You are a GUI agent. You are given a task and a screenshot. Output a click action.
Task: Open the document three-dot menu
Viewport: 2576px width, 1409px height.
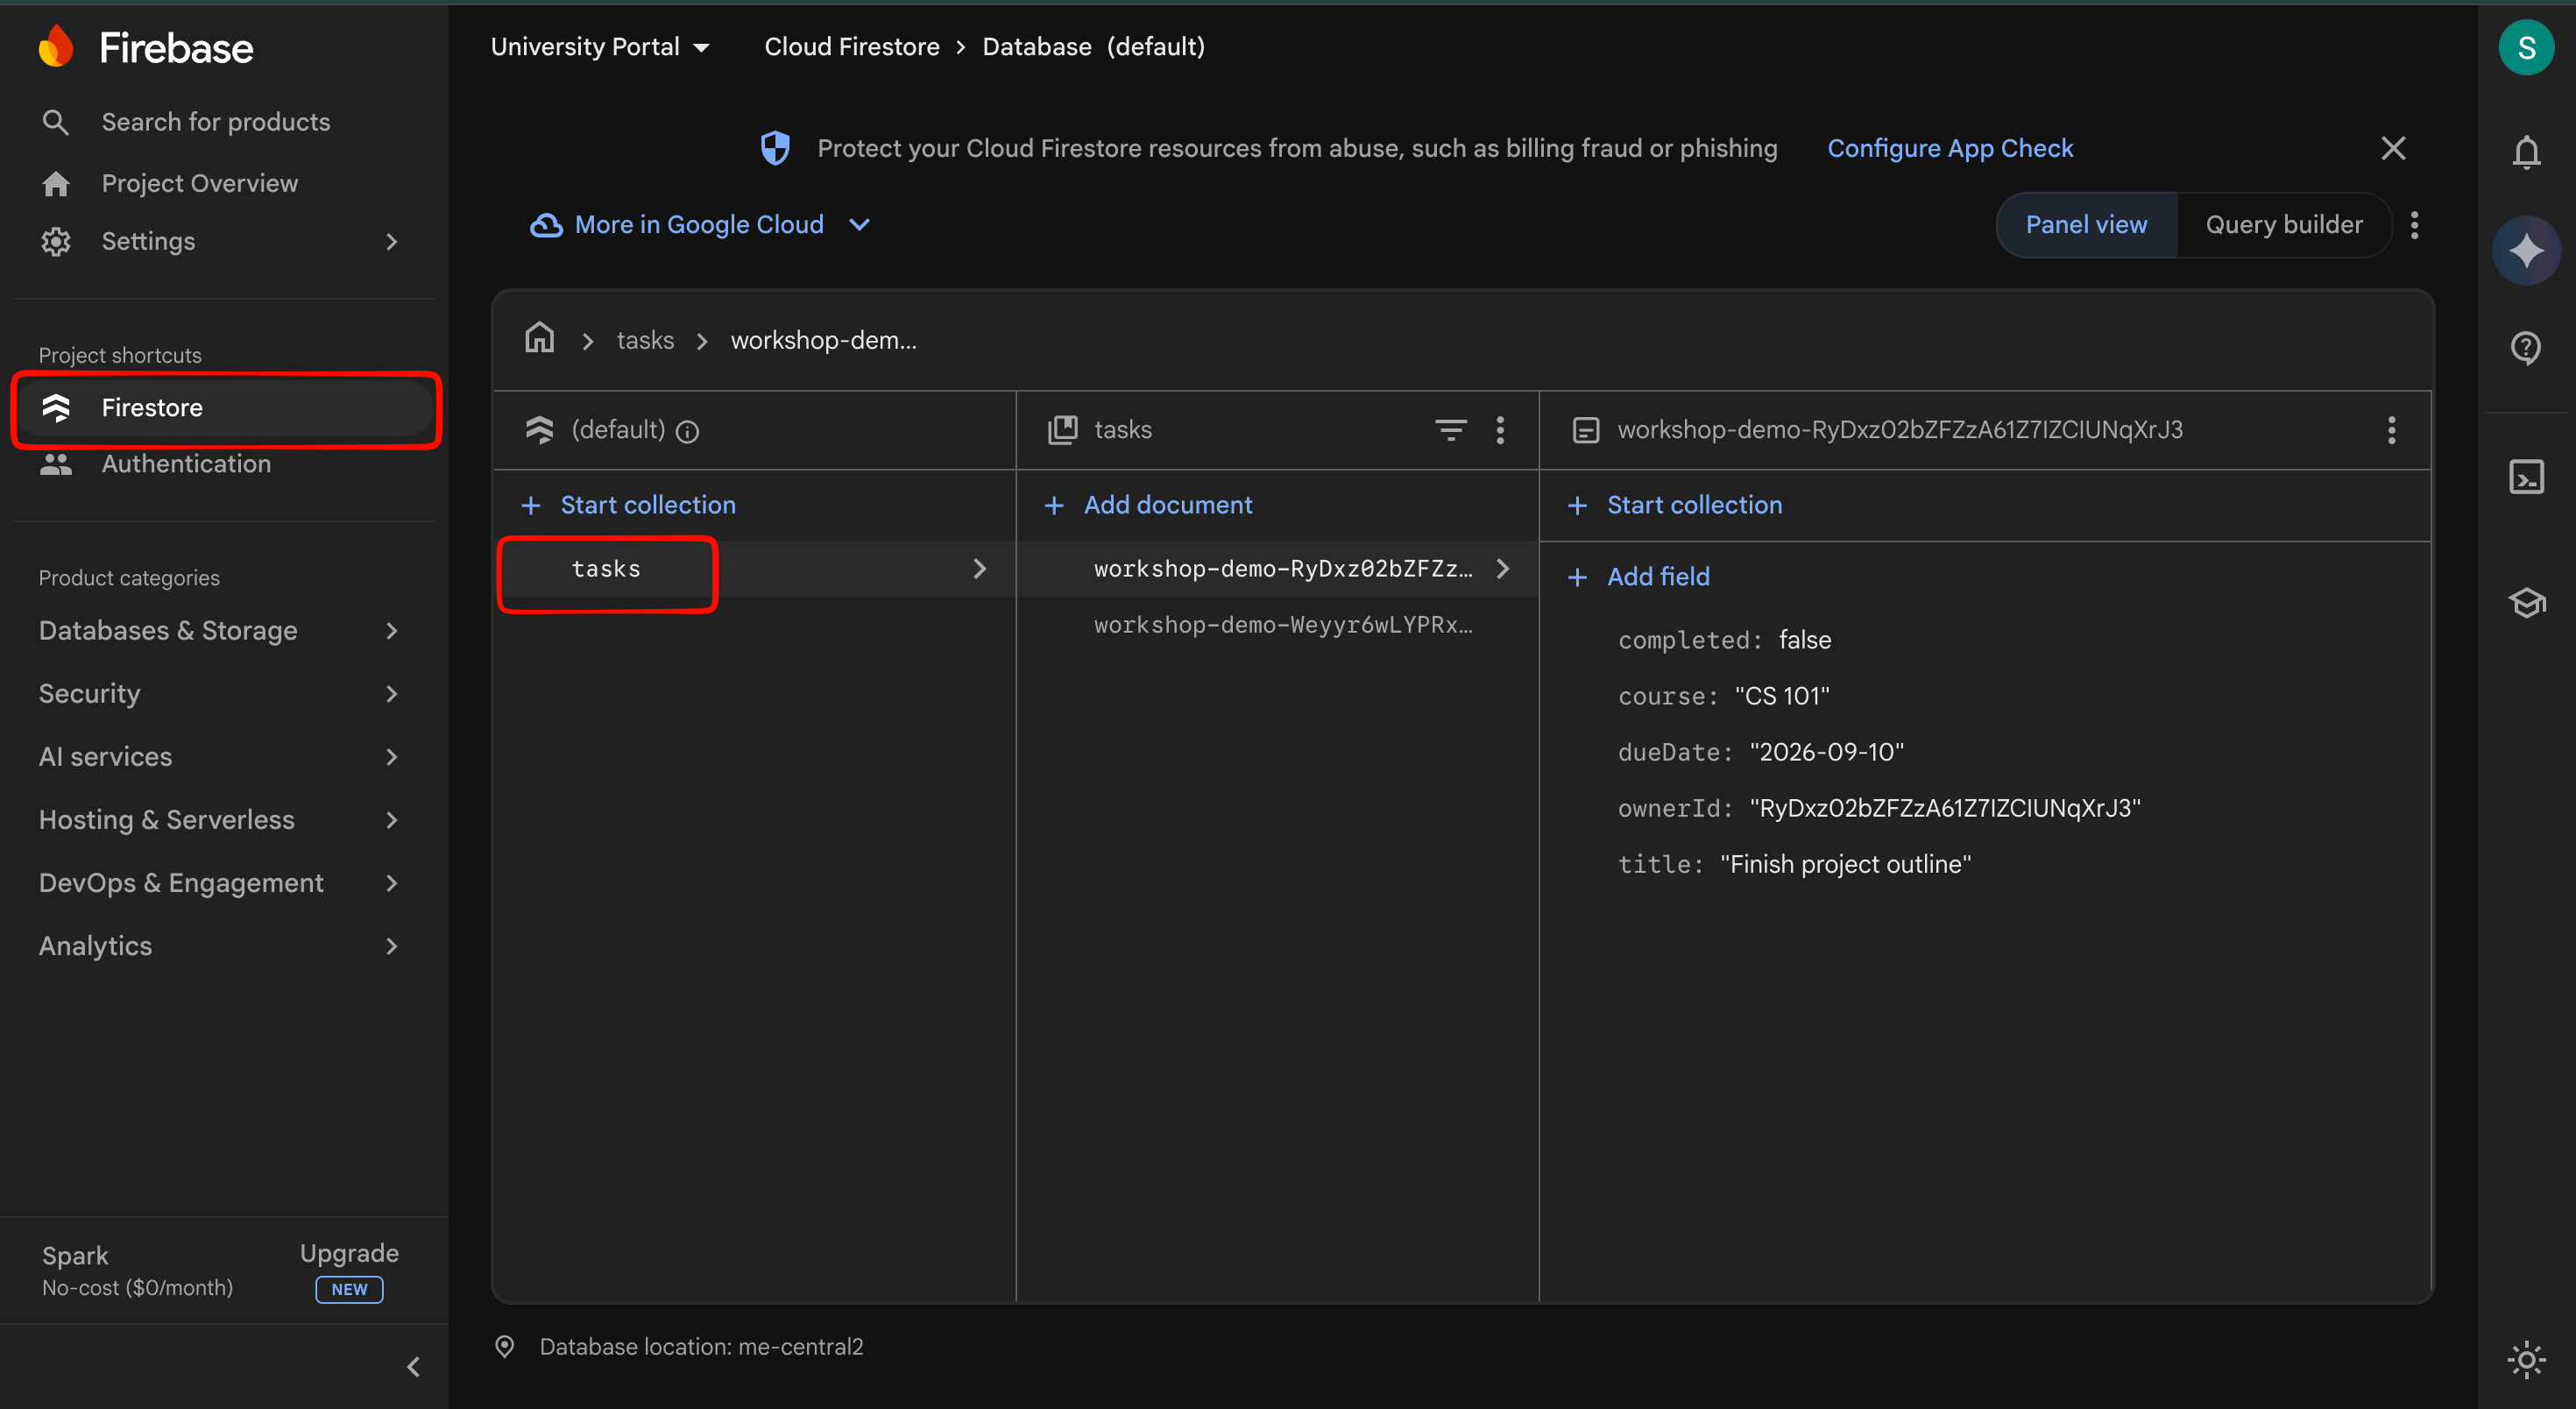click(2391, 430)
